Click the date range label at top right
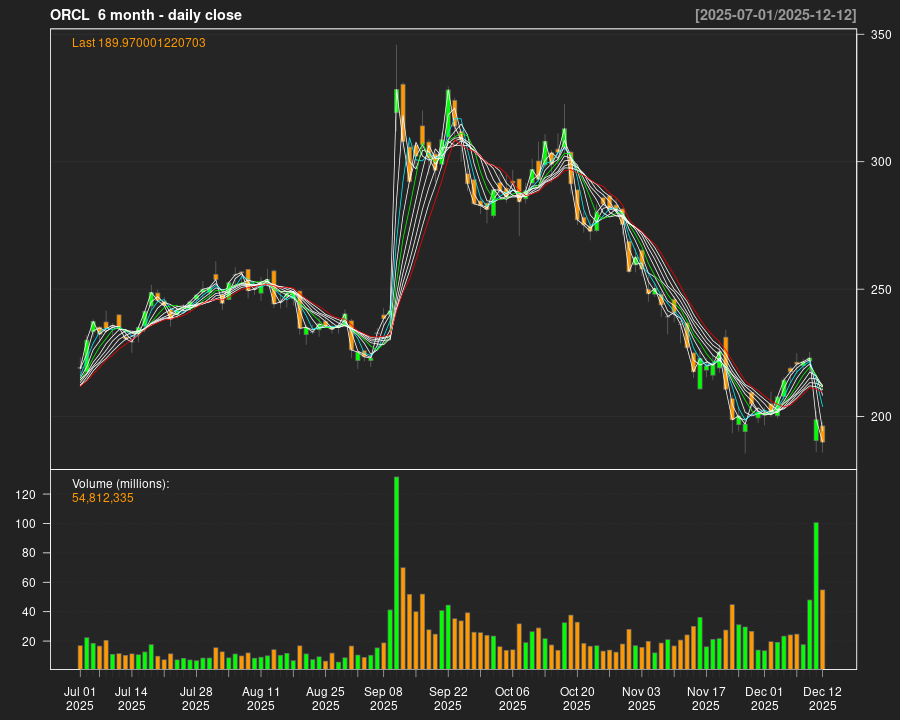The width and height of the screenshot is (900, 720). click(775, 15)
